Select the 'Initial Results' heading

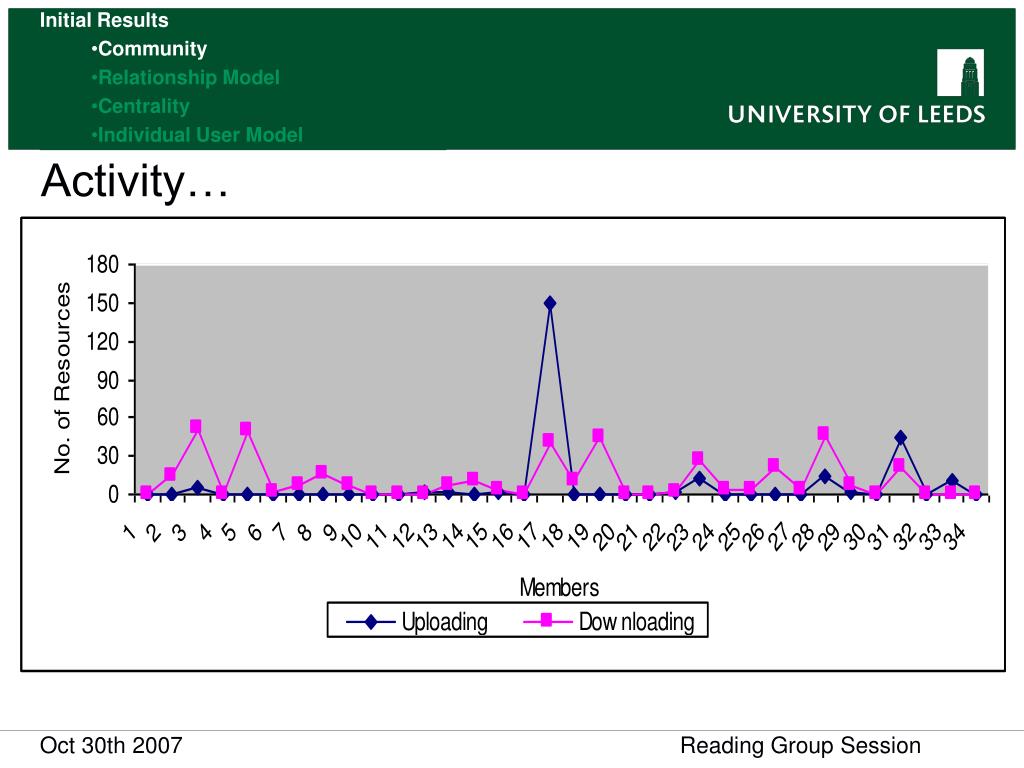point(104,20)
